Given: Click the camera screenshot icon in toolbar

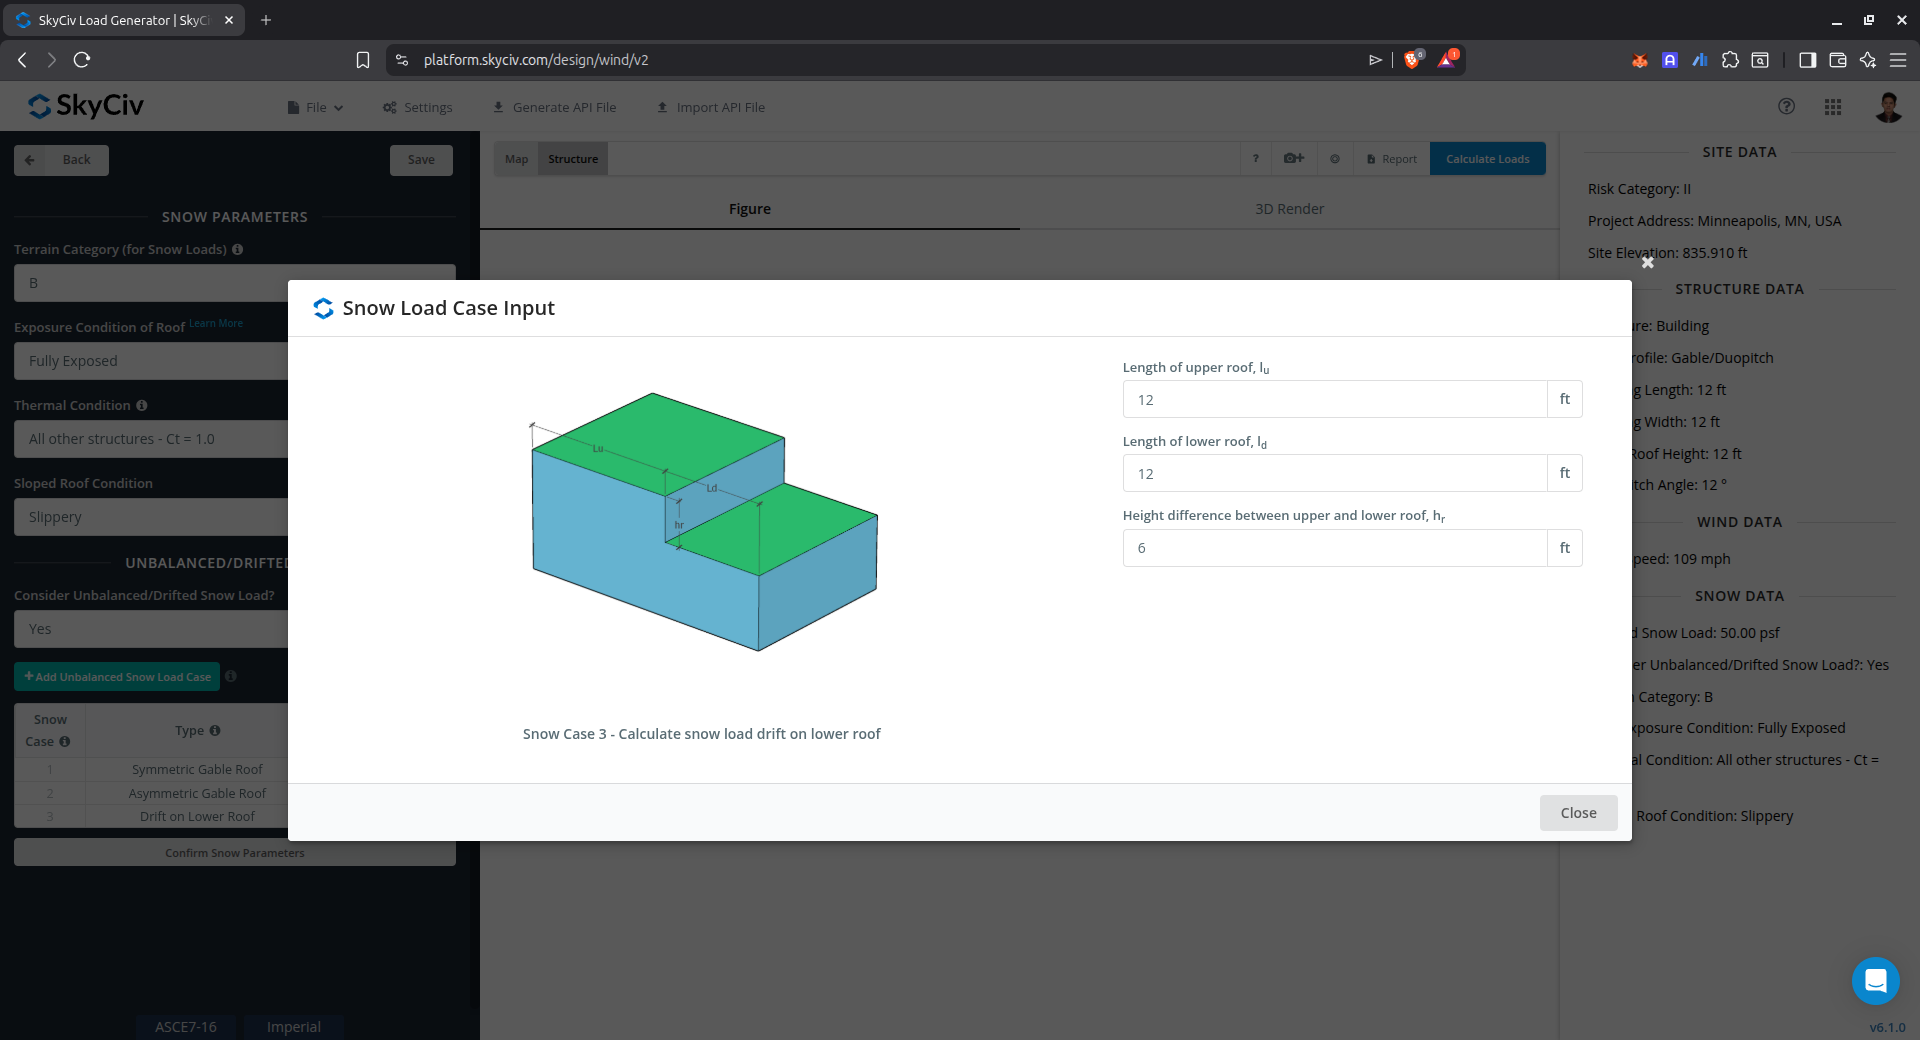Looking at the screenshot, I should pyautogui.click(x=1293, y=159).
